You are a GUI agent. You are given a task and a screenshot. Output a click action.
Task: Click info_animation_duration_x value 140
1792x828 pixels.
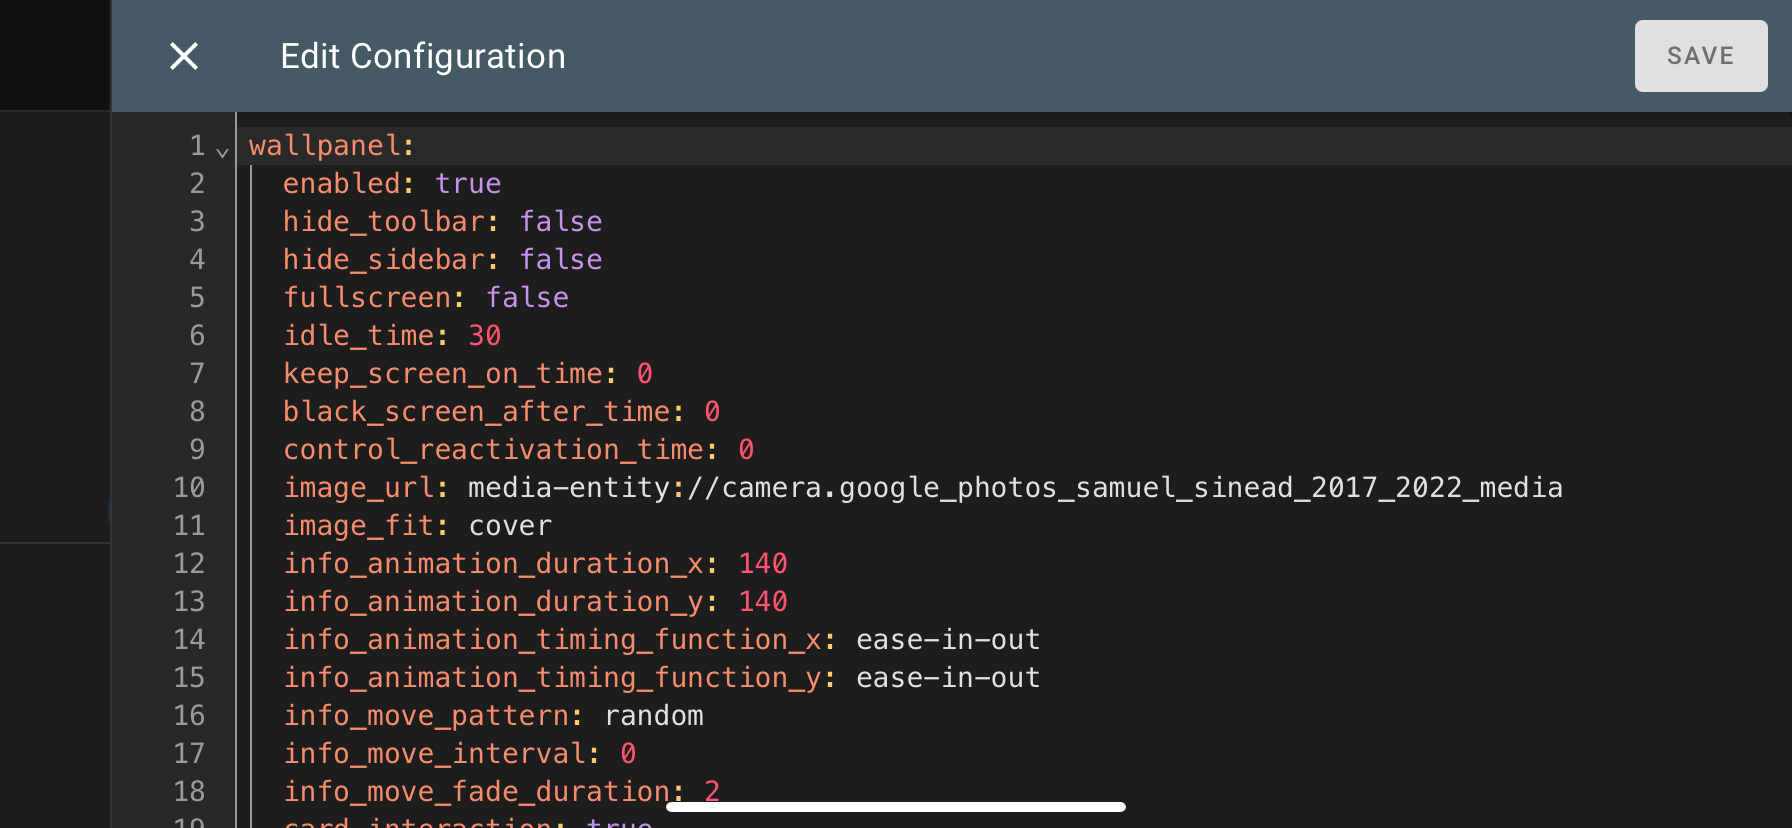[762, 564]
